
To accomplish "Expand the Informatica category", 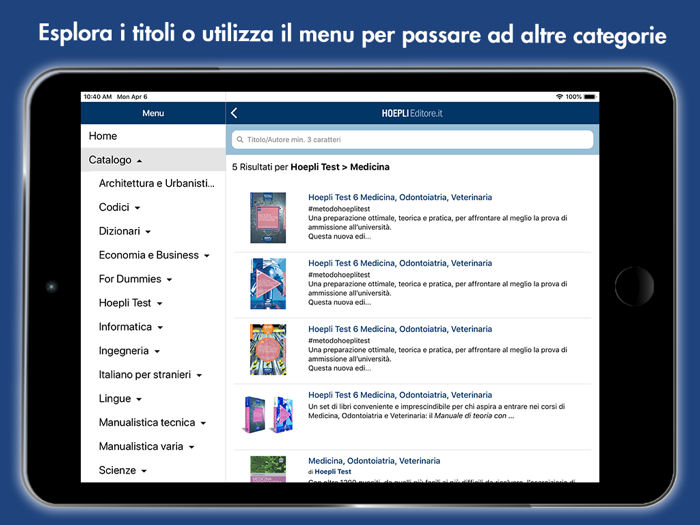I will (131, 327).
